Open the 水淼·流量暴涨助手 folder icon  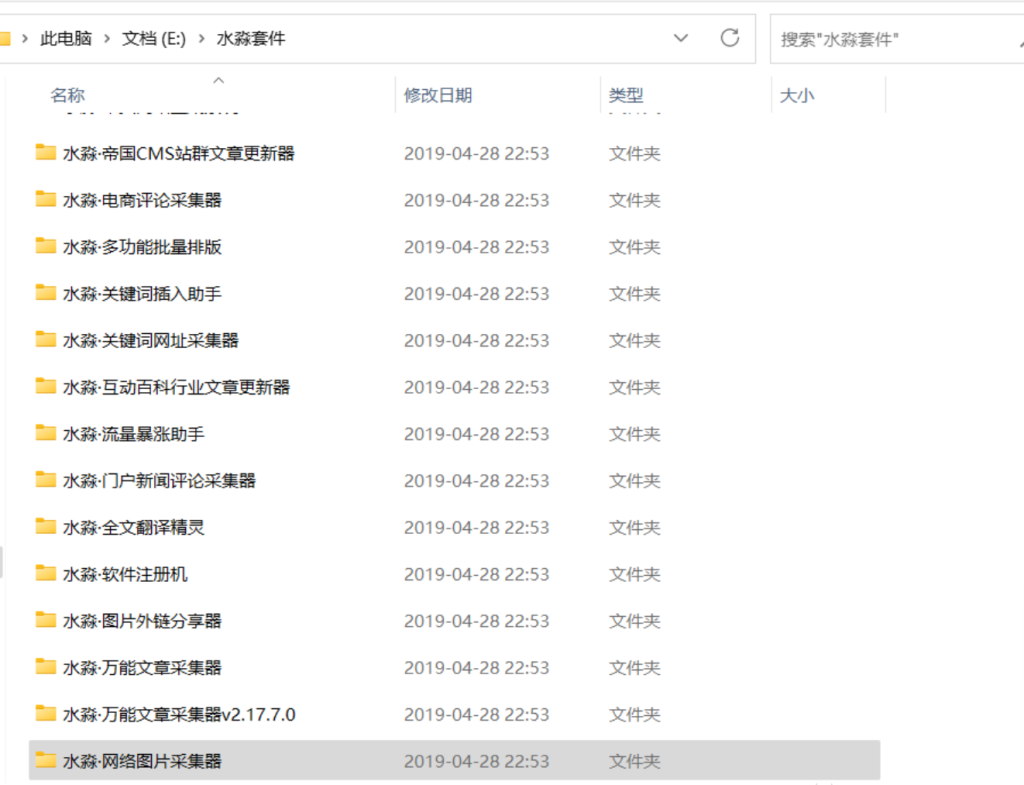[46, 434]
